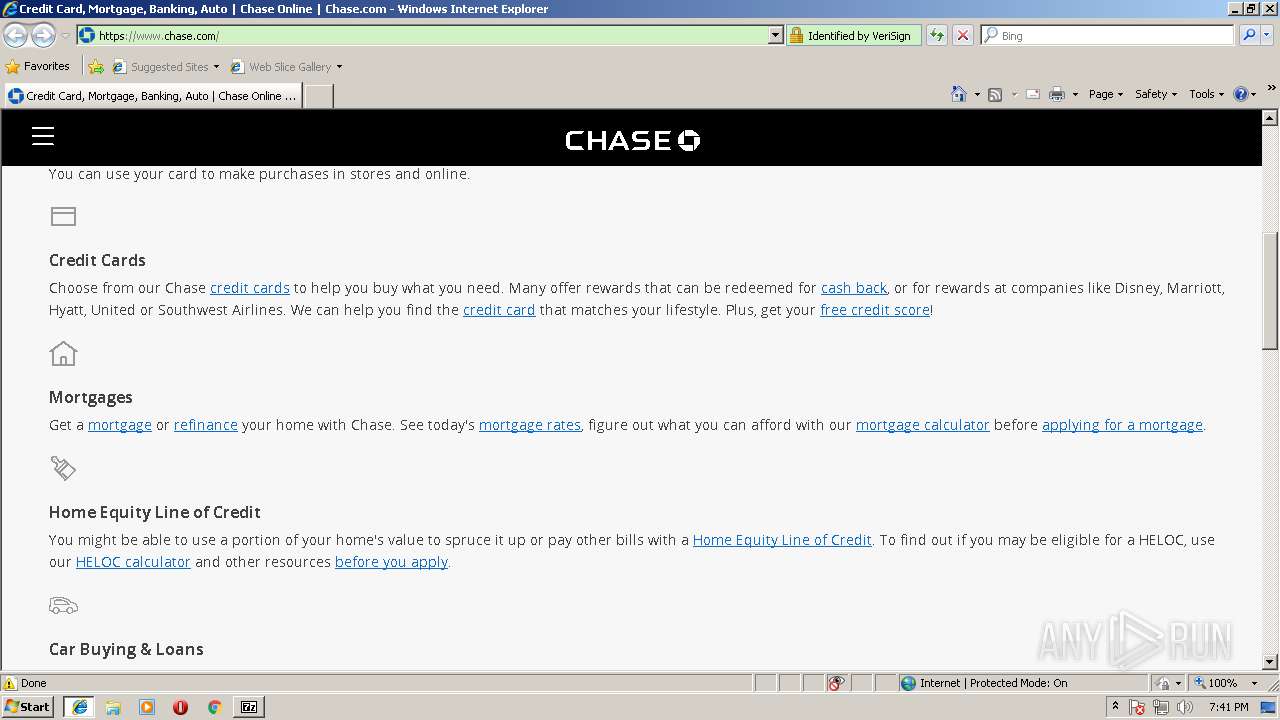The image size is (1280, 720).
Task: Open the 'free credit score' link
Action: point(875,310)
